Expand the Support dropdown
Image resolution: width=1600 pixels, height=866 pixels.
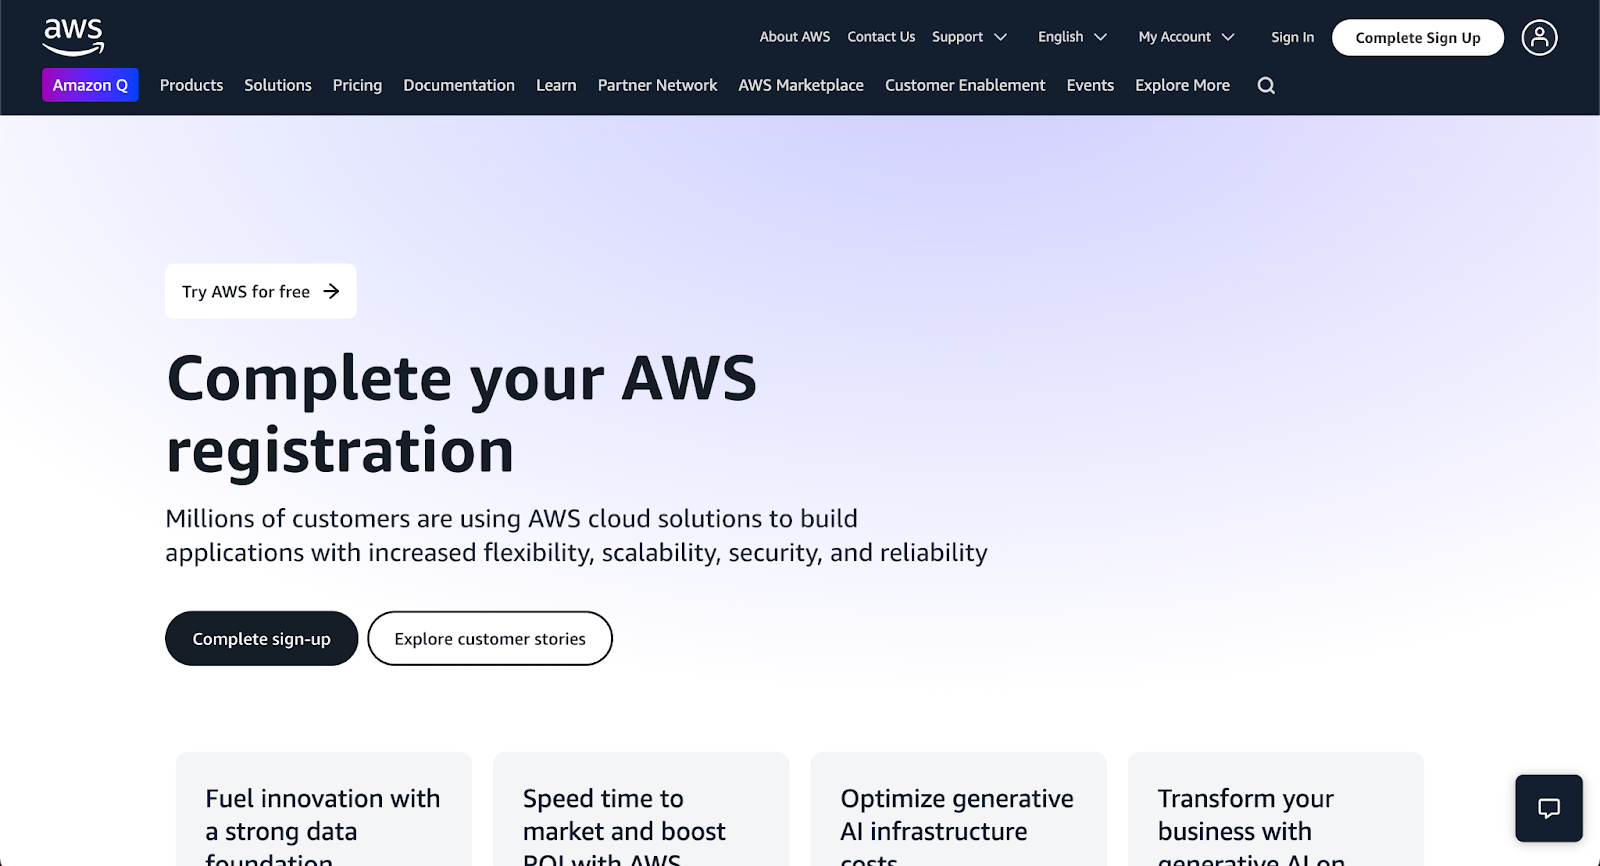click(969, 37)
